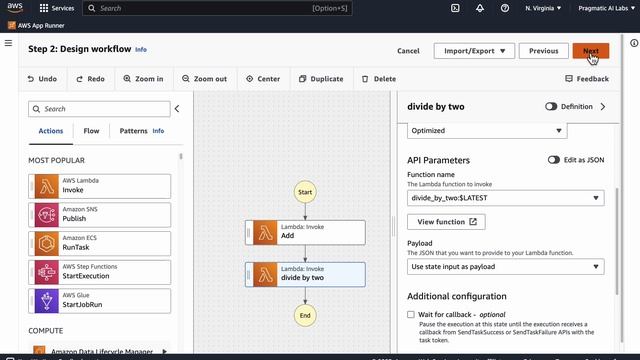
Task: Click the divide by two Lambda icon
Action: click(x=265, y=275)
